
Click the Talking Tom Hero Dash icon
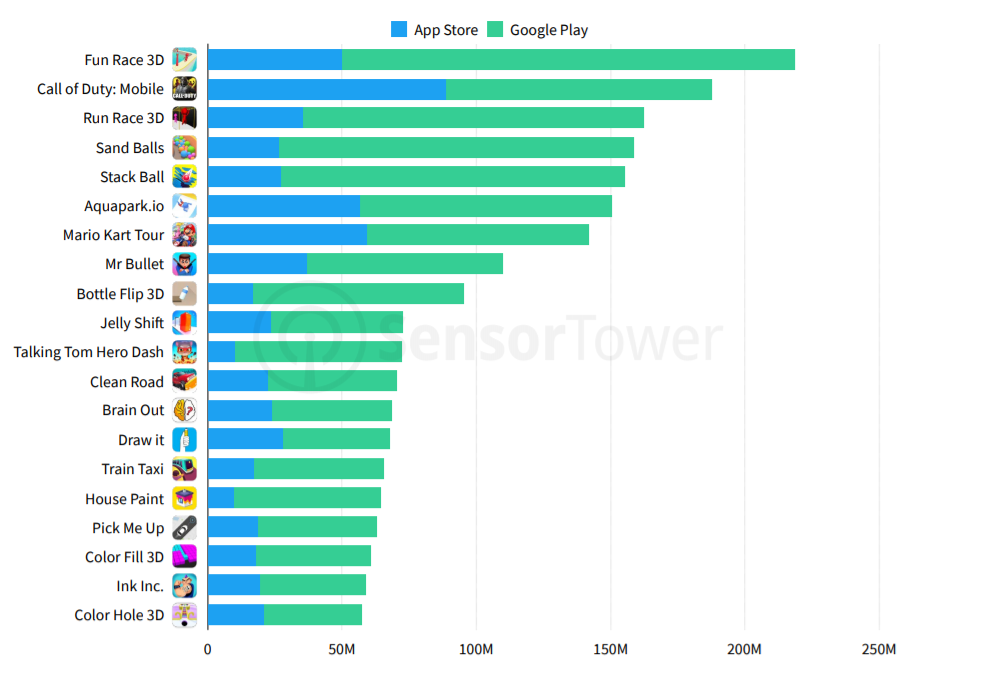coord(185,352)
